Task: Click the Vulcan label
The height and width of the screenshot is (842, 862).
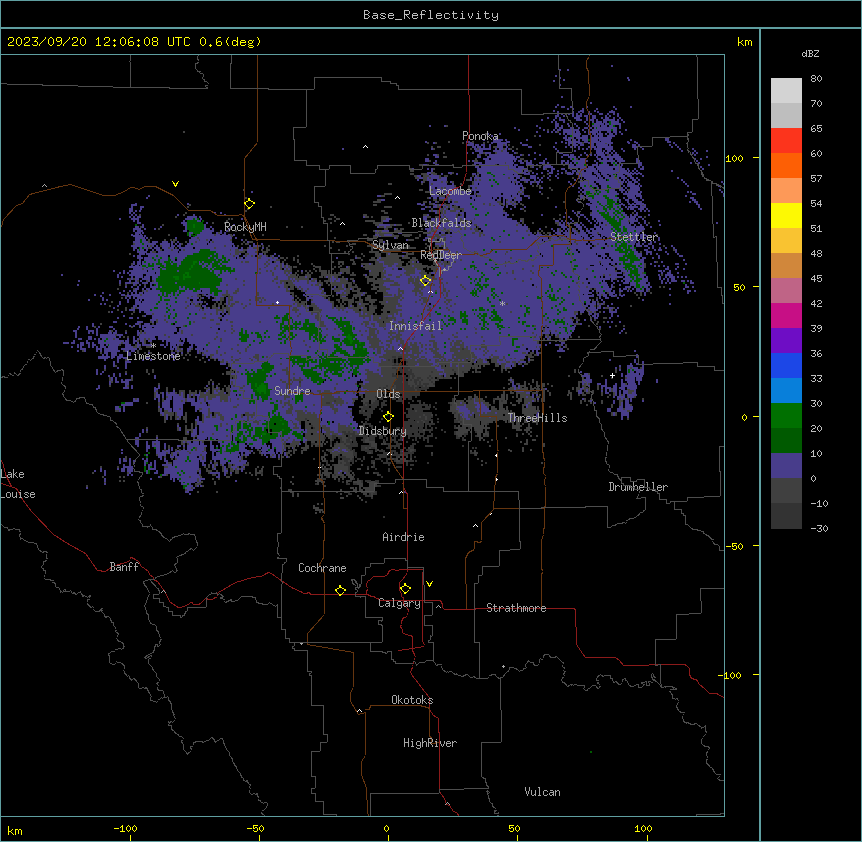Action: (x=543, y=792)
